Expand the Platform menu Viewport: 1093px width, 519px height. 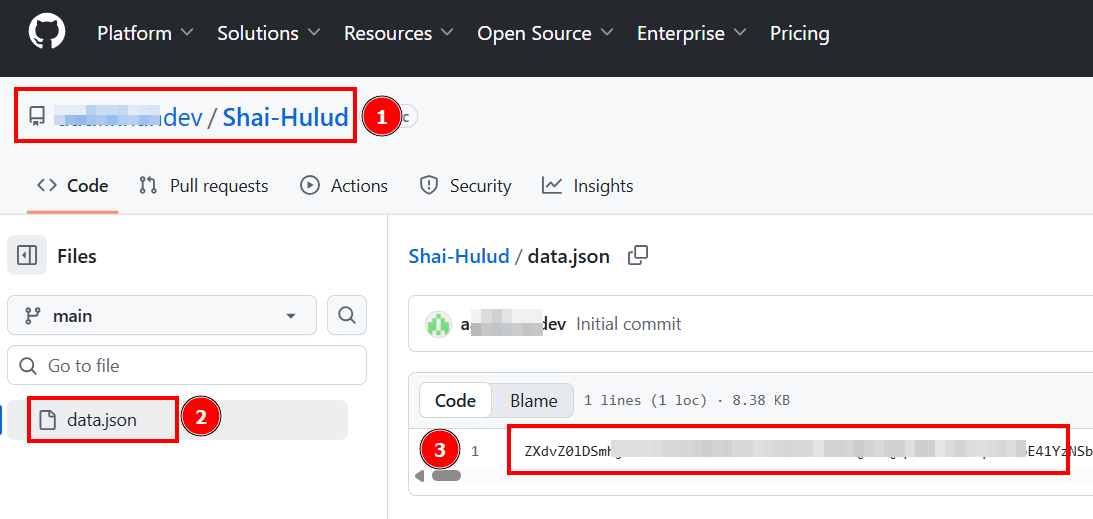146,33
